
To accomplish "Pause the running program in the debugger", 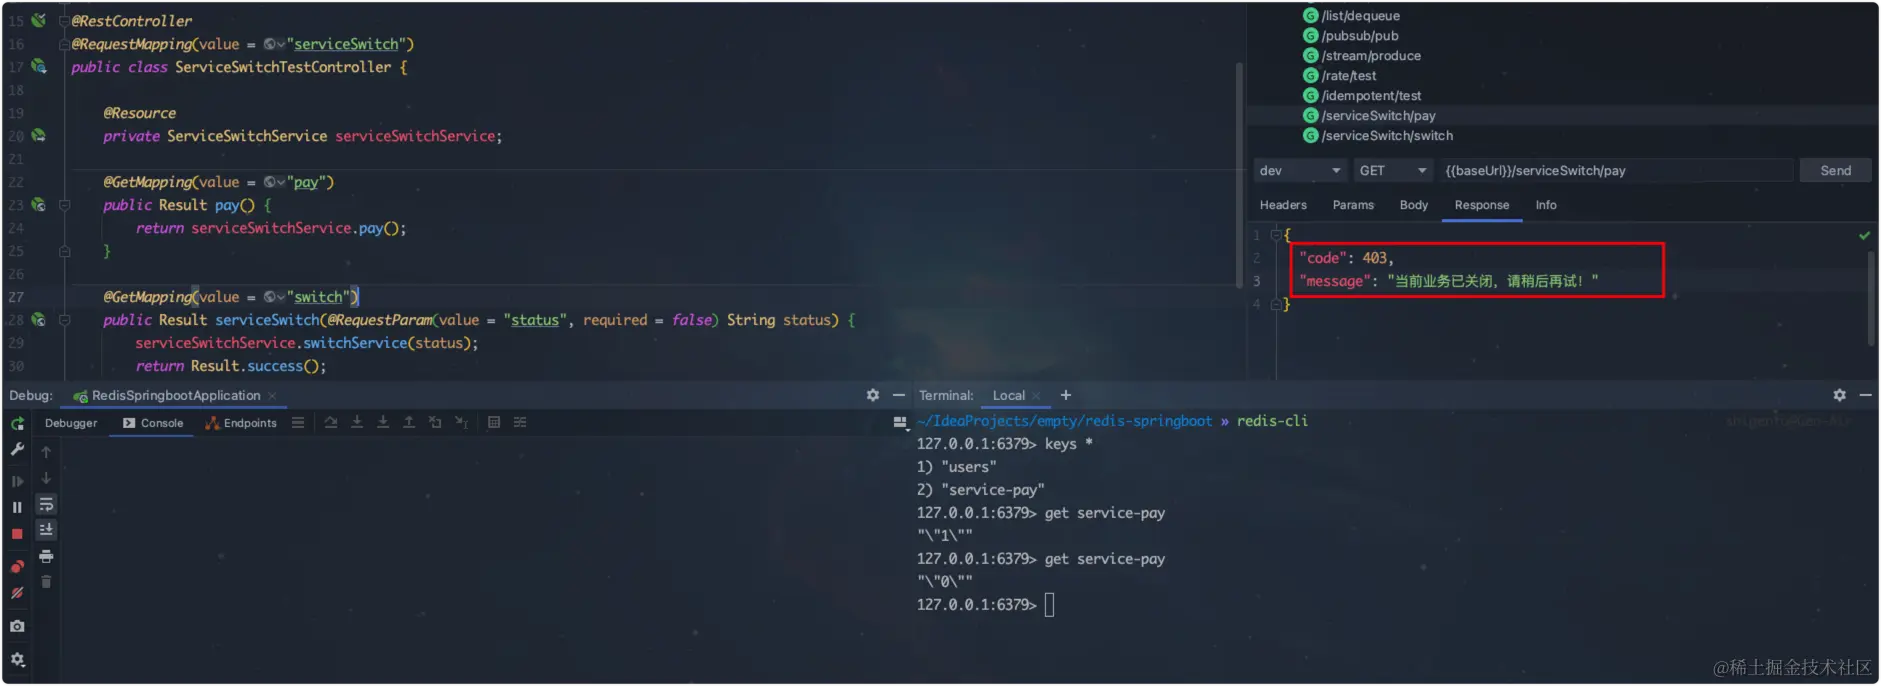I will 17,507.
